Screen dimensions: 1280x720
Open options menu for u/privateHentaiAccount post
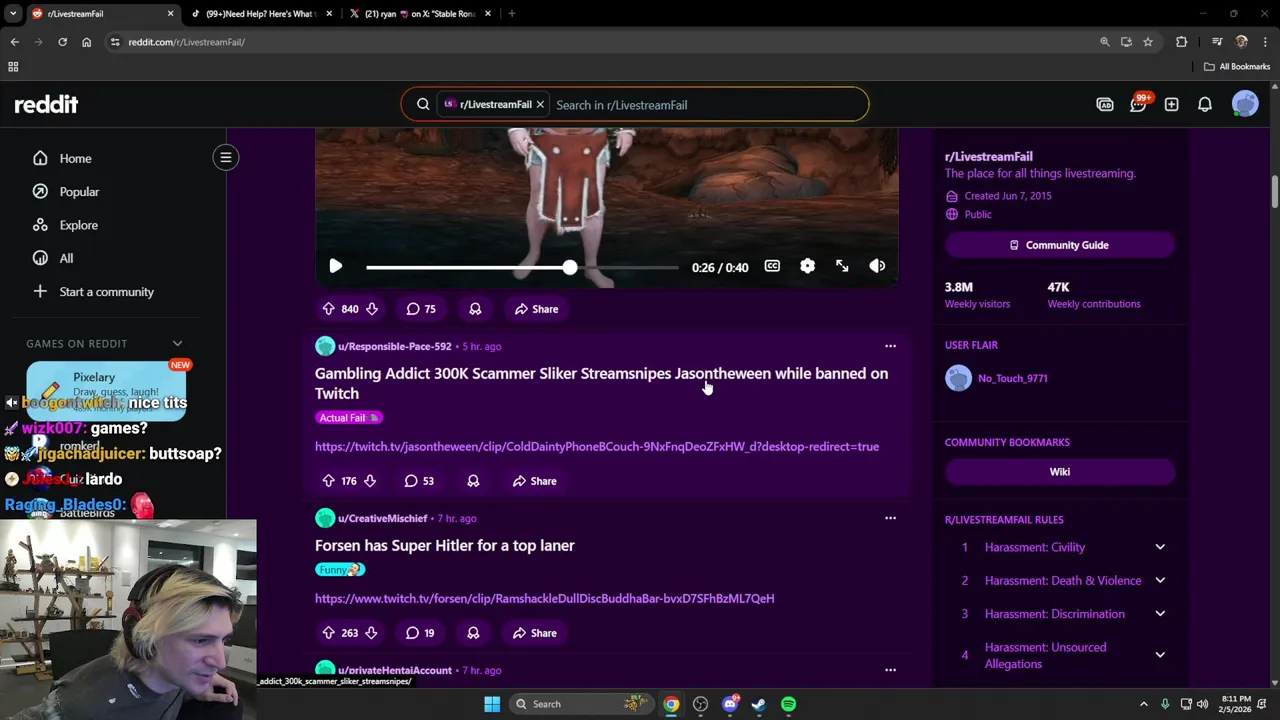tap(890, 670)
